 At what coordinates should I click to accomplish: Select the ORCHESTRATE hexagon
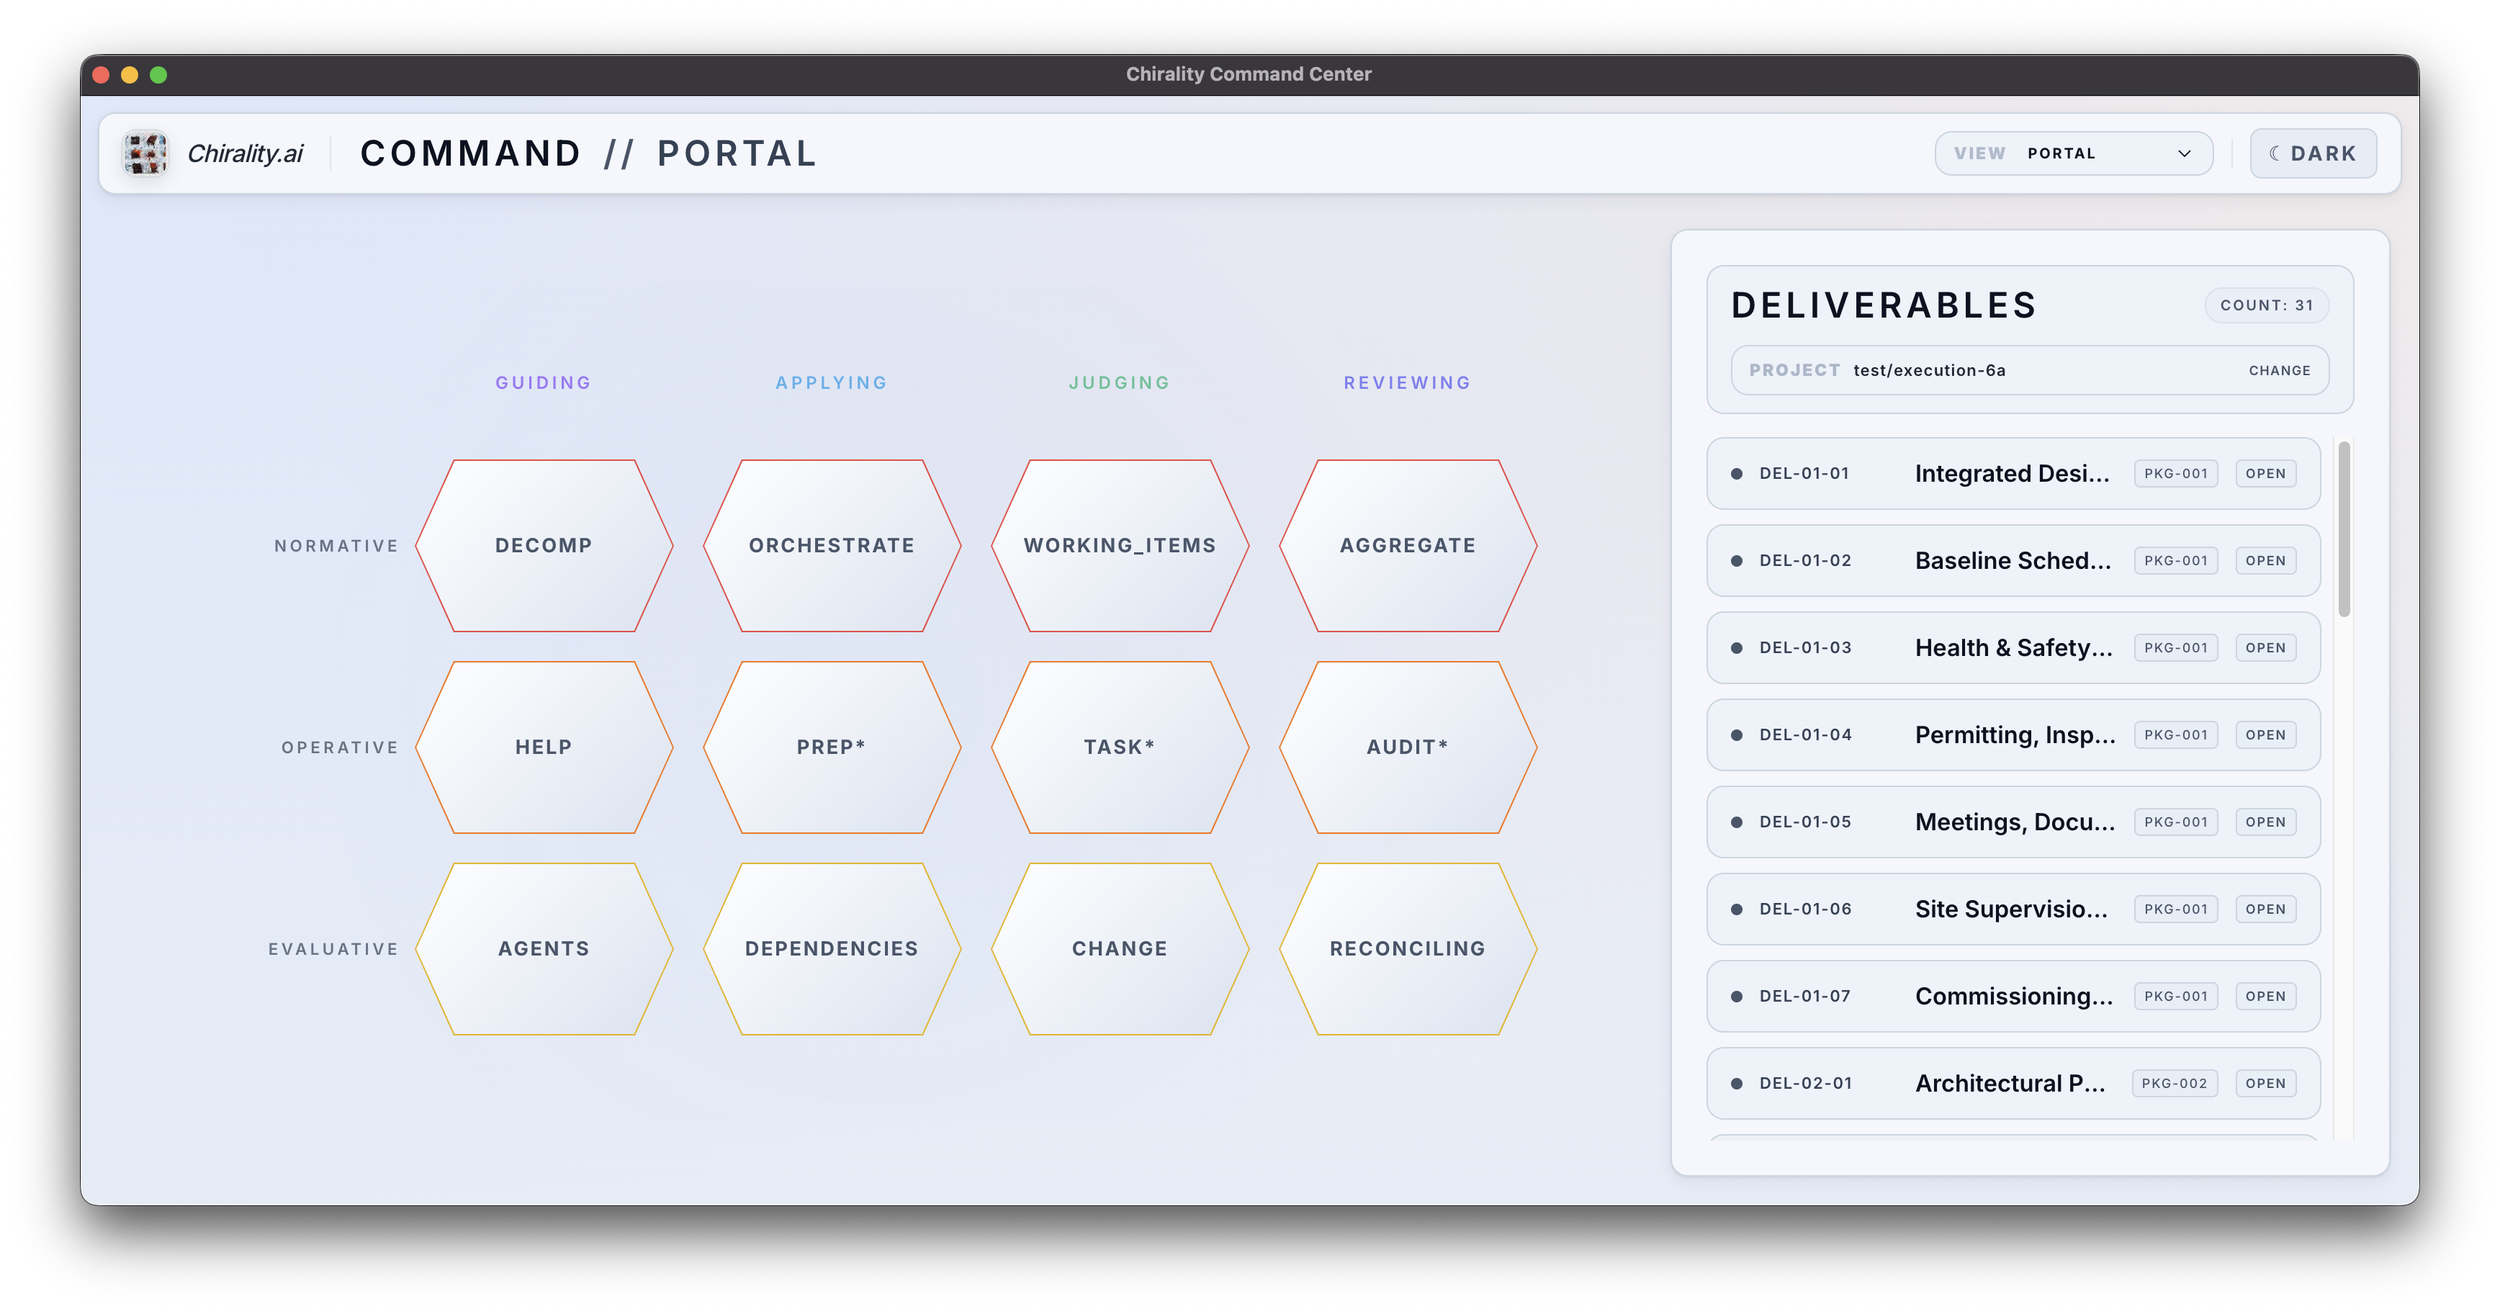[x=832, y=546]
